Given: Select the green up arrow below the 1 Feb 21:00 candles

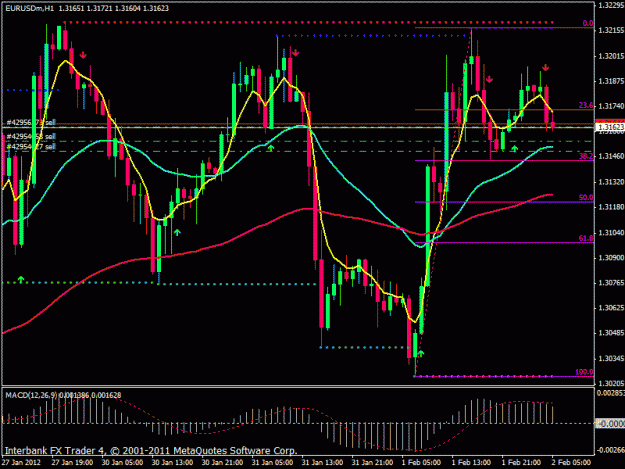Looking at the screenshot, I should click(x=515, y=149).
